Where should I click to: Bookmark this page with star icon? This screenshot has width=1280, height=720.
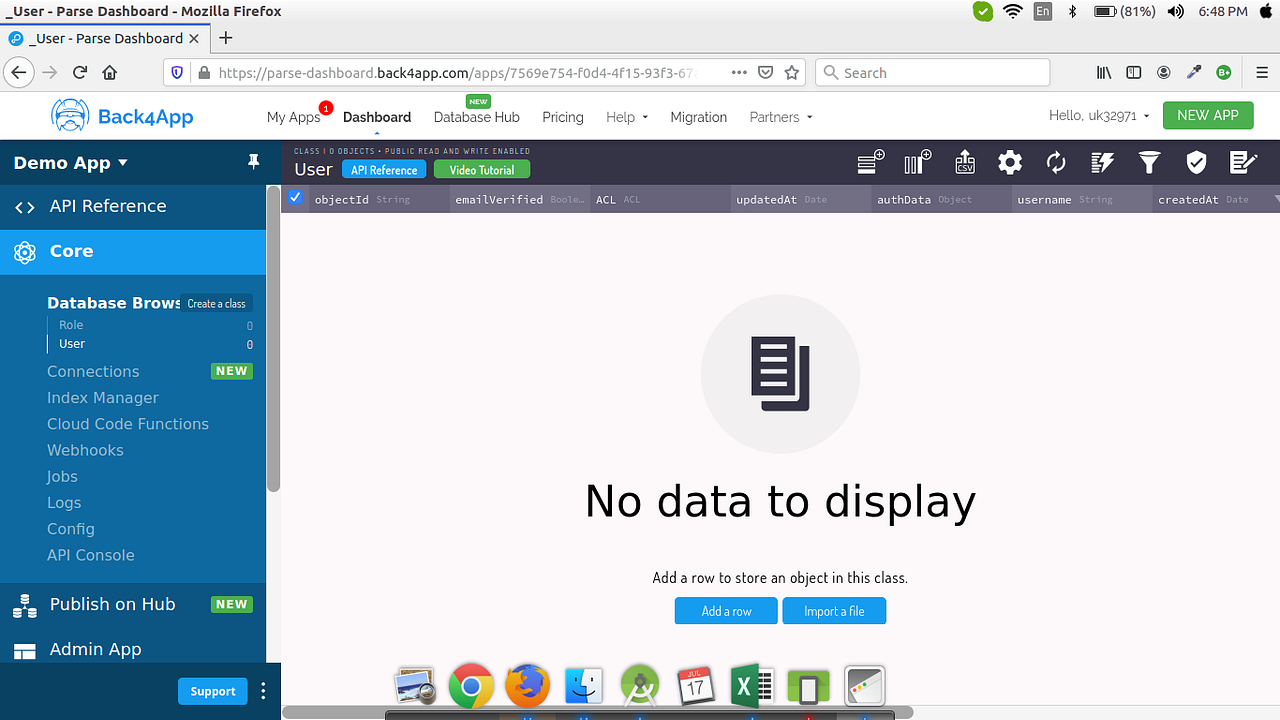coord(792,72)
